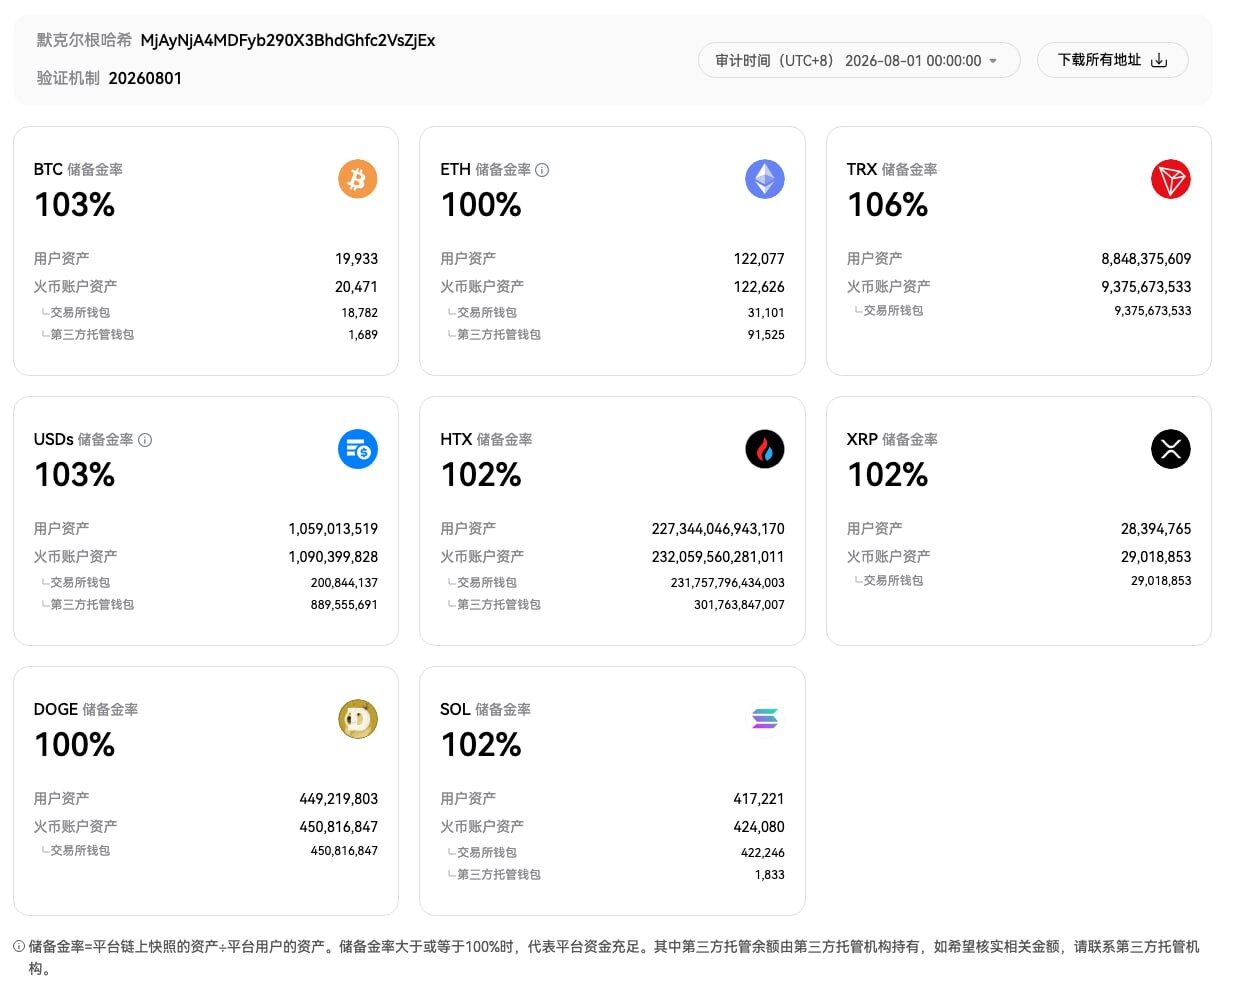The image size is (1238, 992).
Task: Click the HTX 储备金率 heading
Action: point(486,440)
